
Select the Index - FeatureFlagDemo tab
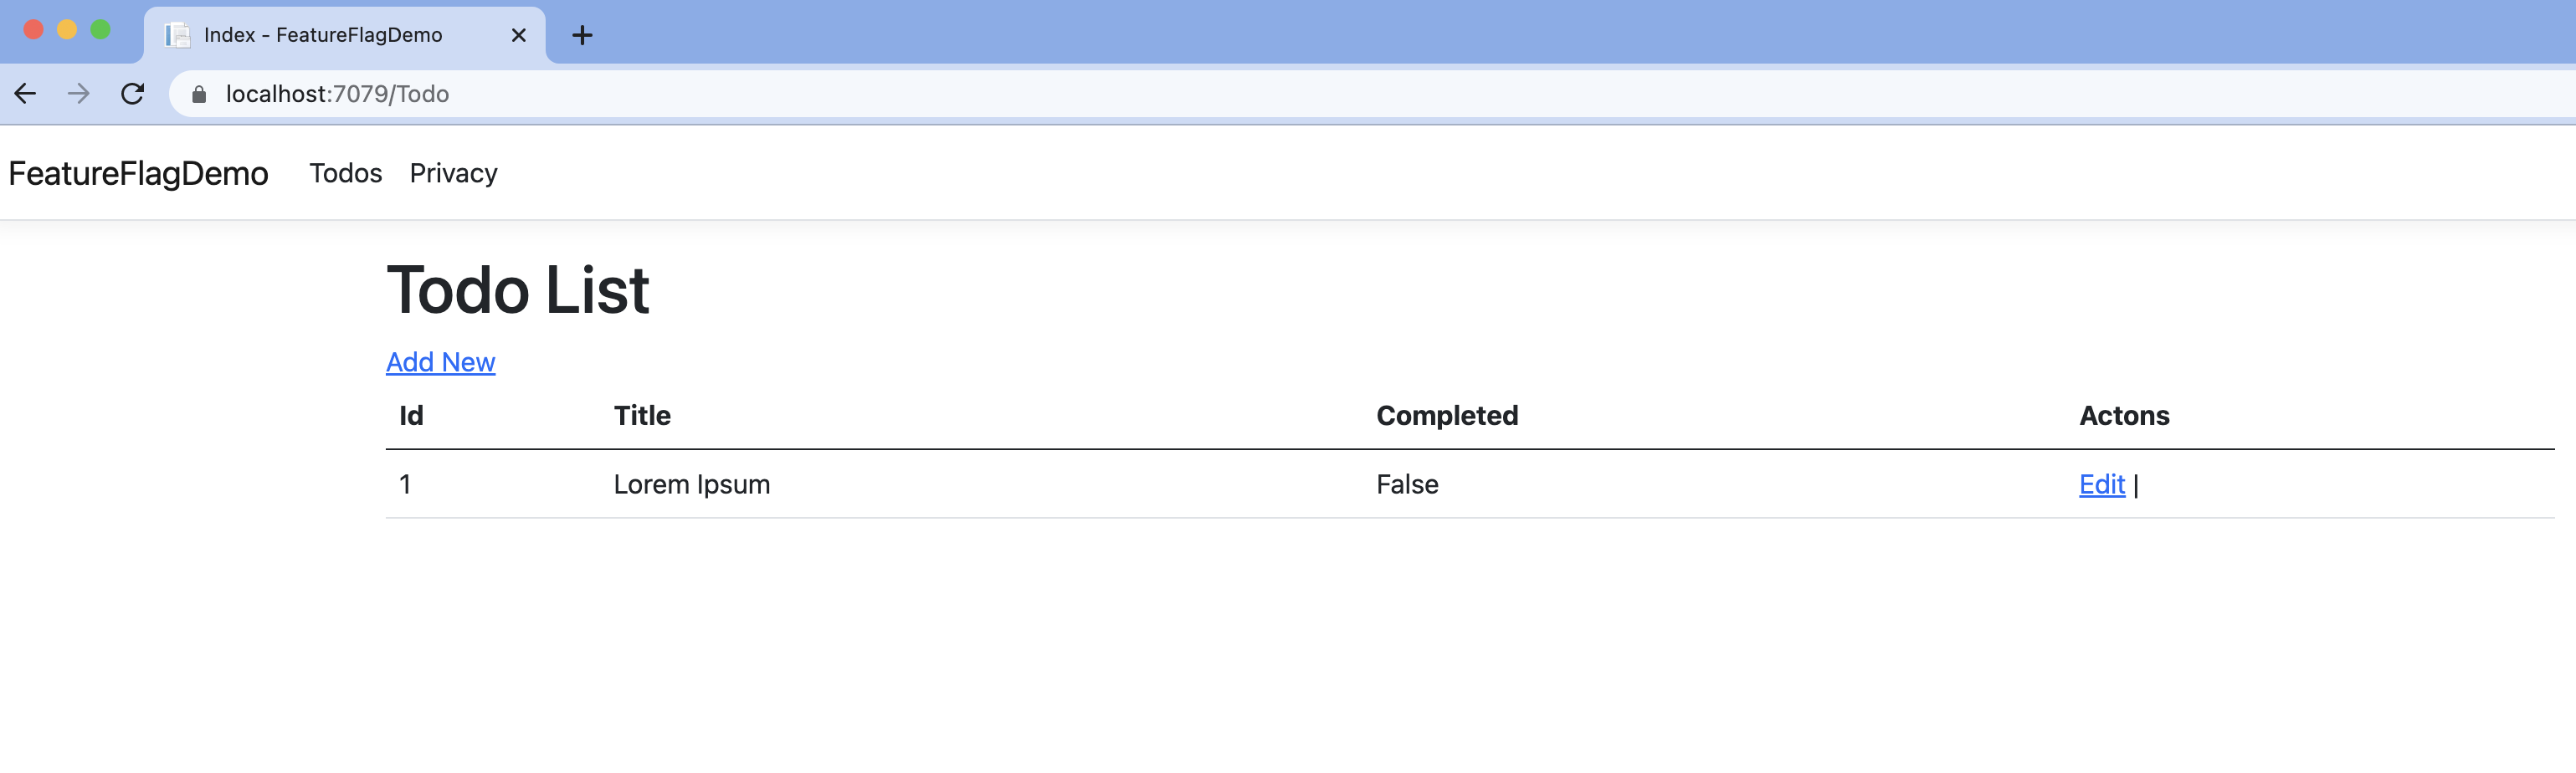point(323,36)
